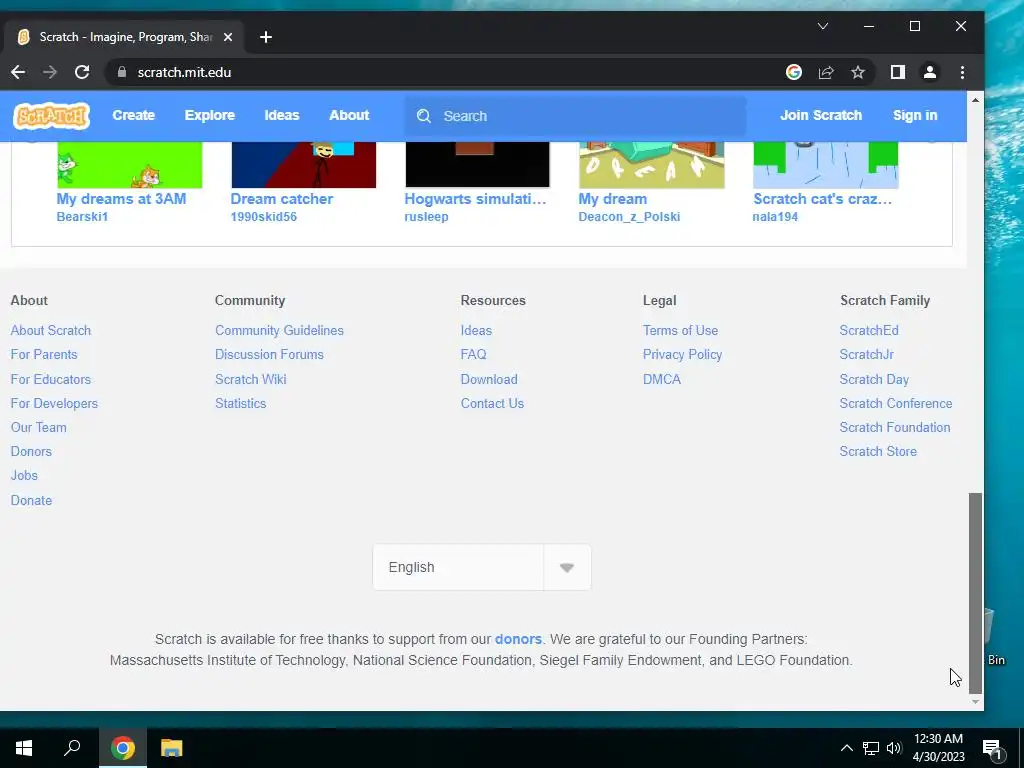Open Privacy Policy link
Screen dimensions: 1024x768
[682, 355]
